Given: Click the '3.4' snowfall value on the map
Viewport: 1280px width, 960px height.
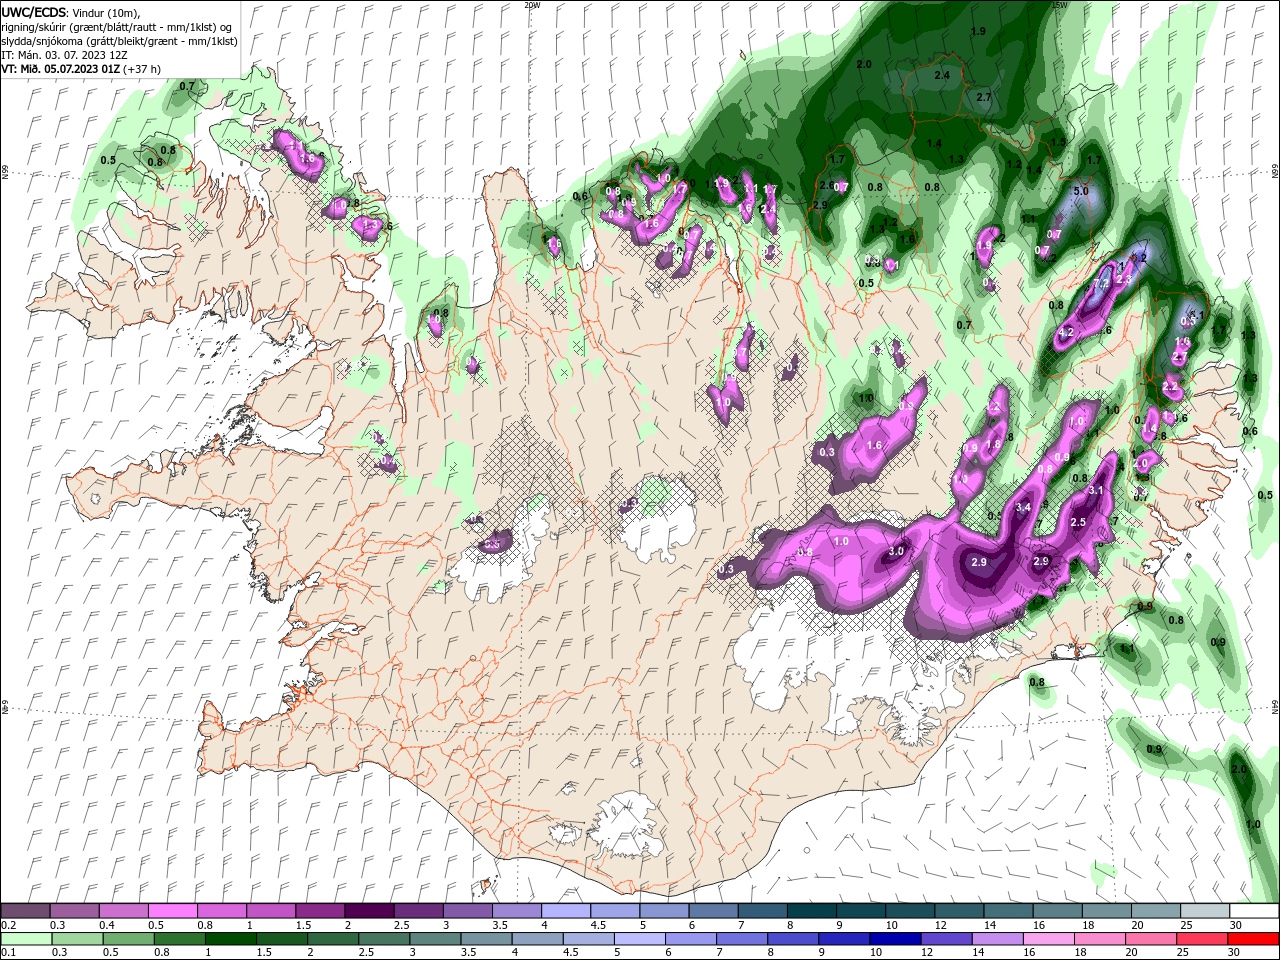Looking at the screenshot, I should 1023,508.
